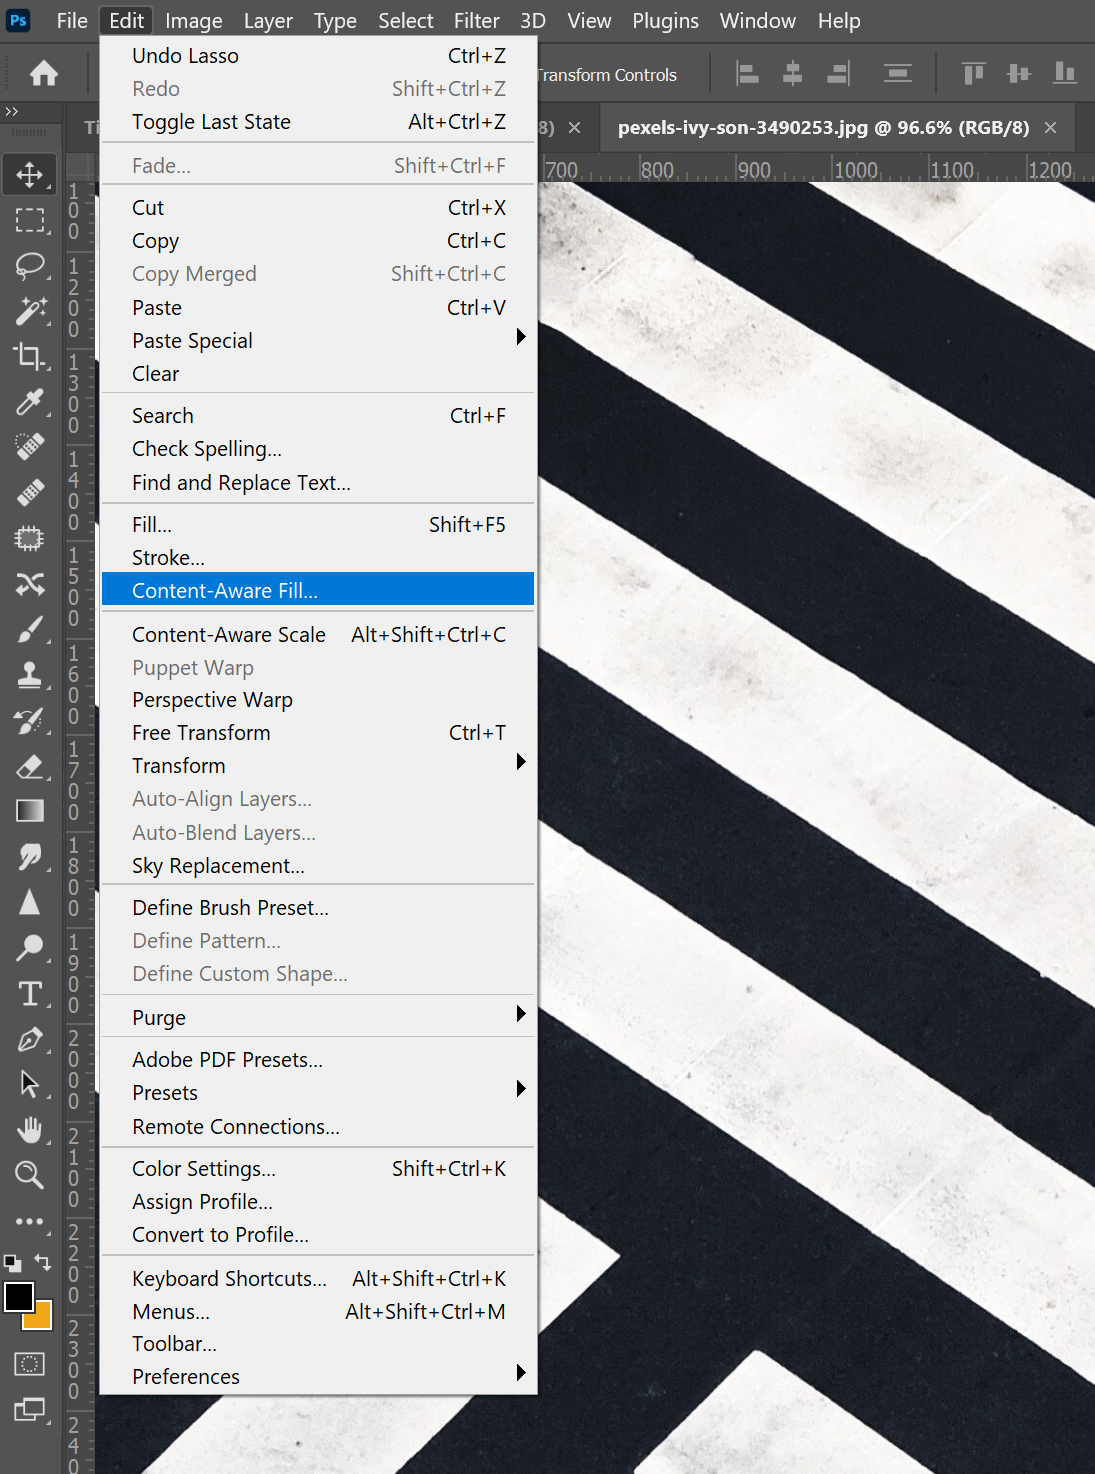Click the orange background color swatch
This screenshot has width=1095, height=1474.
[x=41, y=1318]
